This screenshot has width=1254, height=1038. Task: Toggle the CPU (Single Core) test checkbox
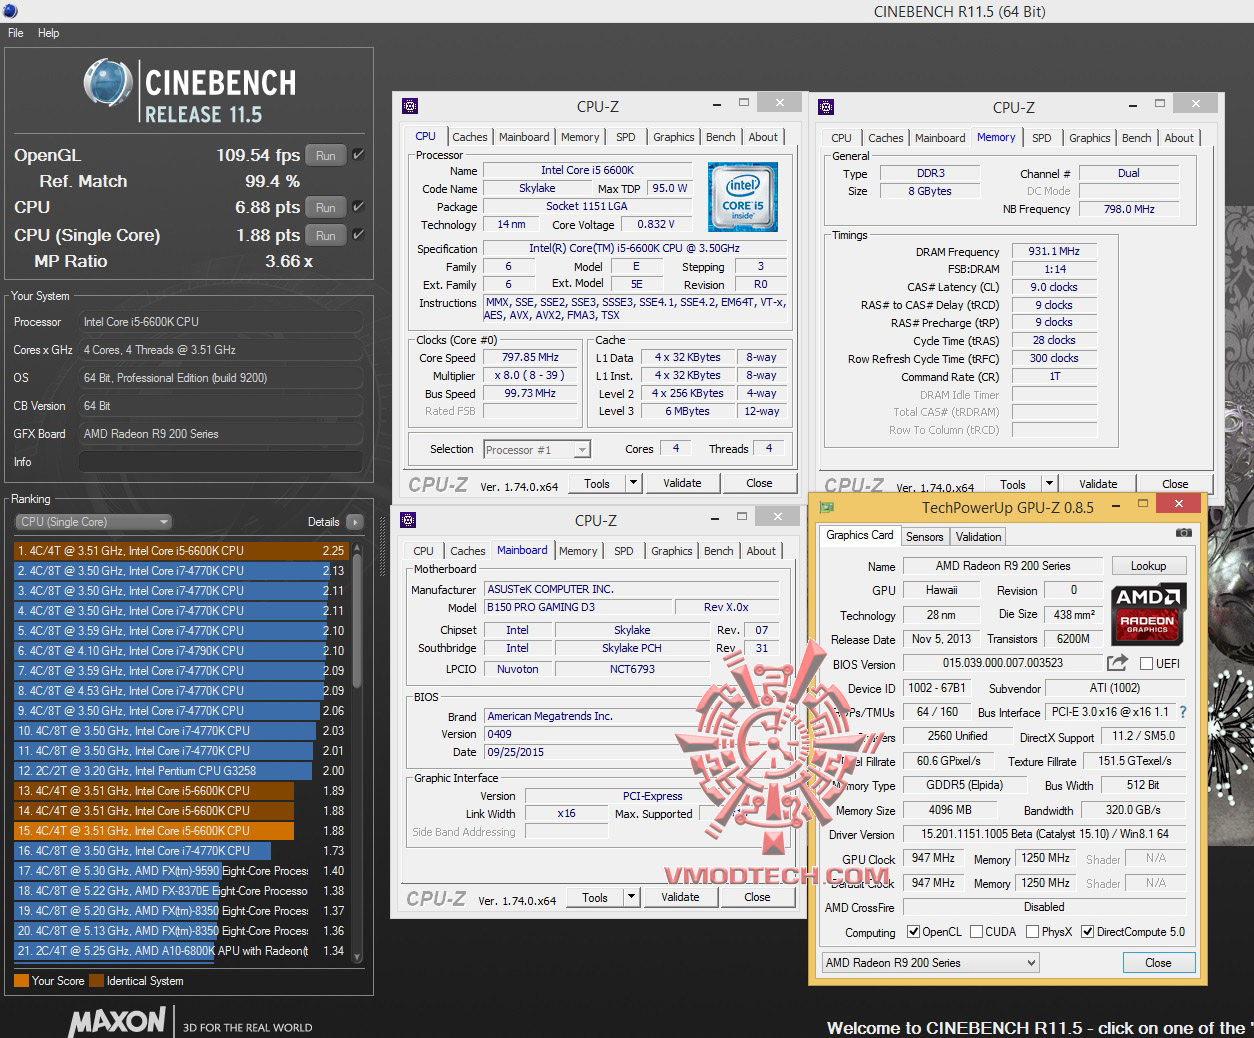point(358,235)
